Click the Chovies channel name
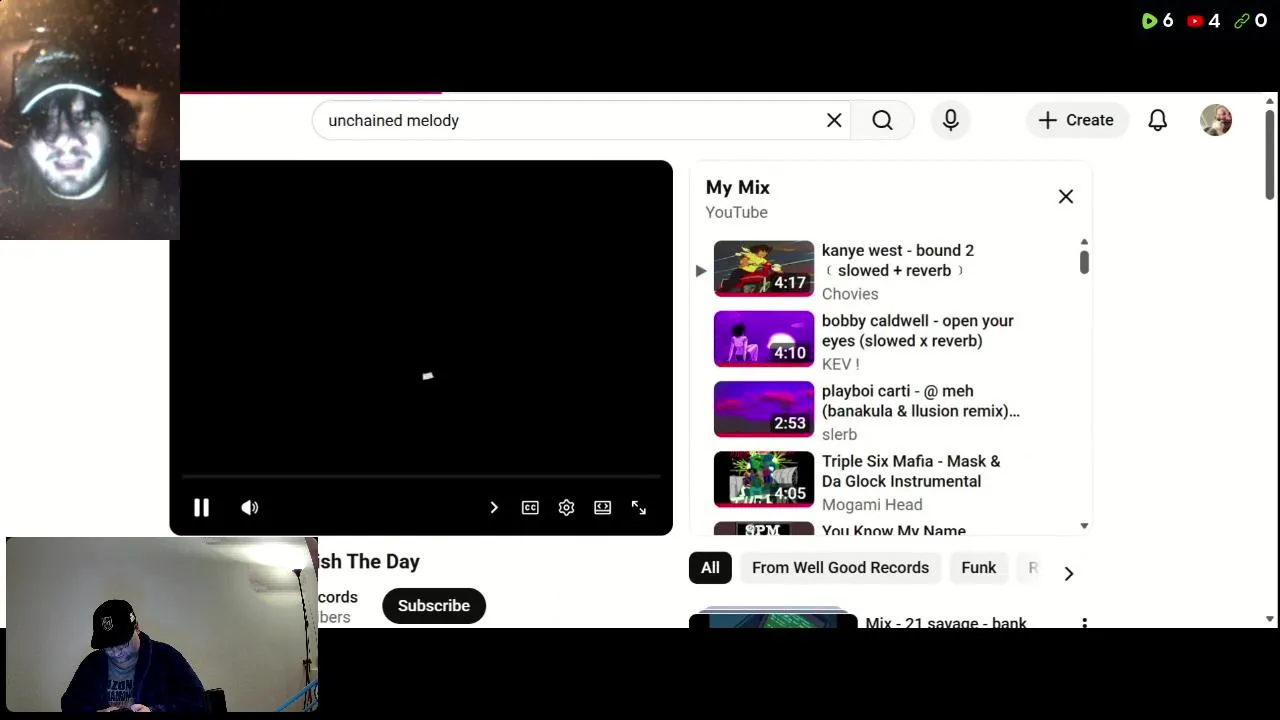 click(x=850, y=294)
